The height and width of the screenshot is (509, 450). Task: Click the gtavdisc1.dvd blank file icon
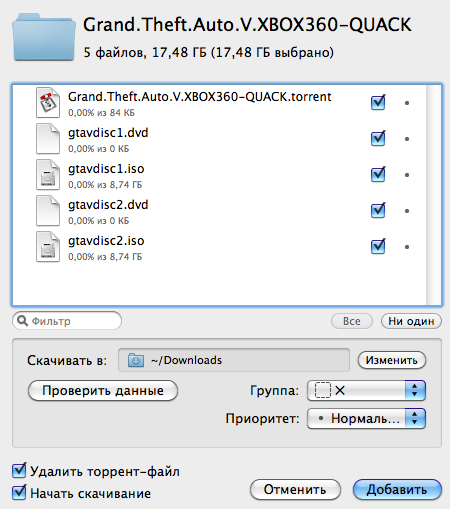[x=48, y=139]
